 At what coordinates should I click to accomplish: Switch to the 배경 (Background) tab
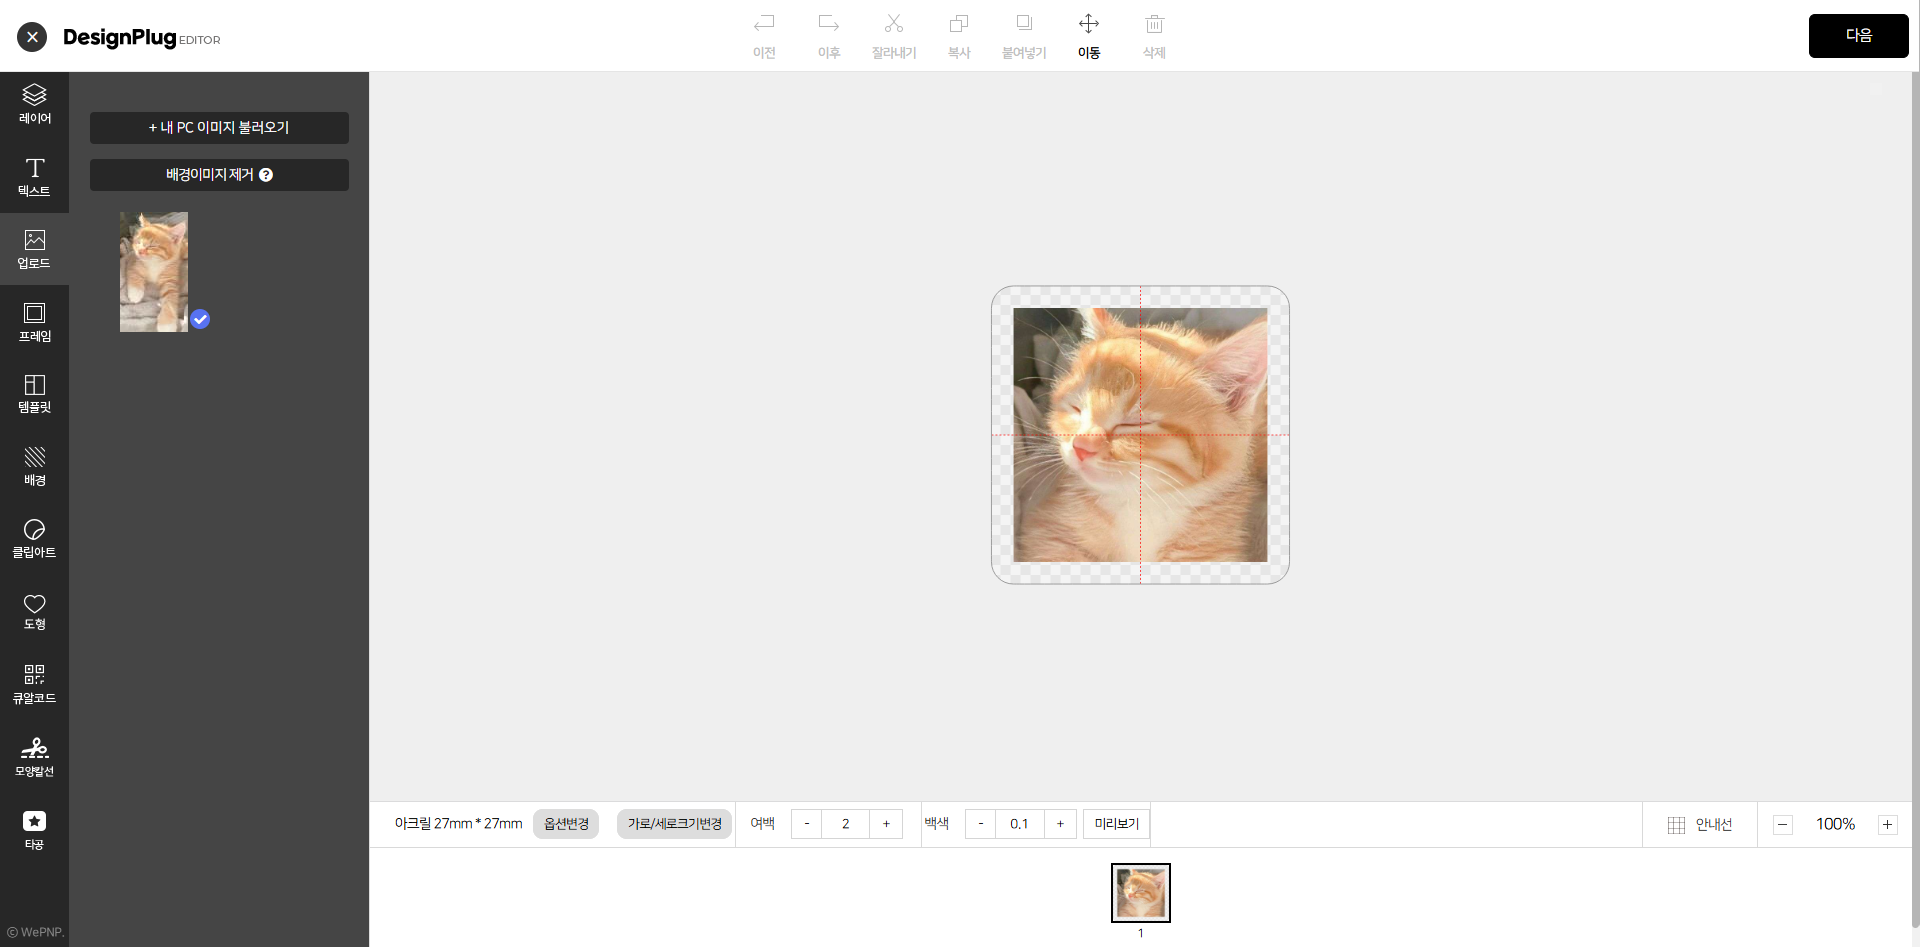[x=34, y=466]
